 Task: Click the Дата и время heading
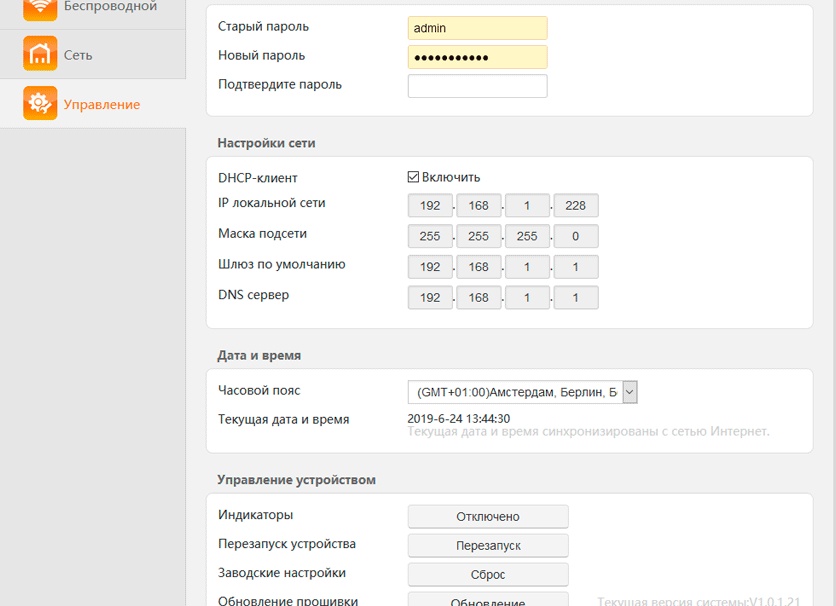point(259,355)
